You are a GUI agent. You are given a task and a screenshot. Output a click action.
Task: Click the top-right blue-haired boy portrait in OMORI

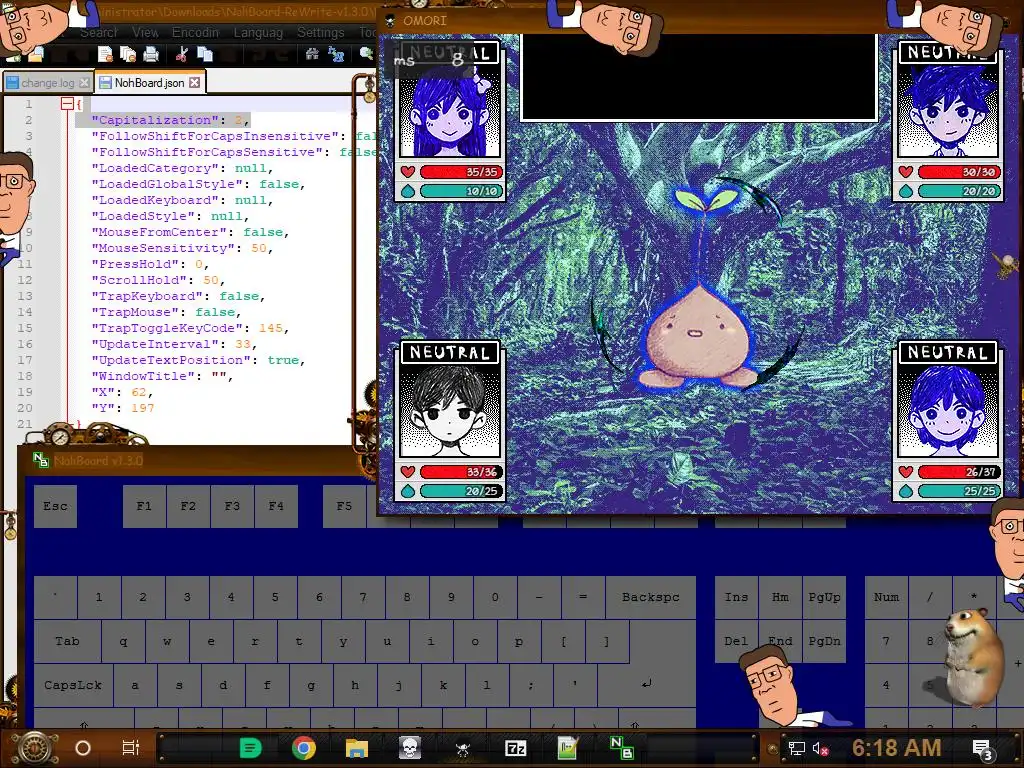coord(948,110)
